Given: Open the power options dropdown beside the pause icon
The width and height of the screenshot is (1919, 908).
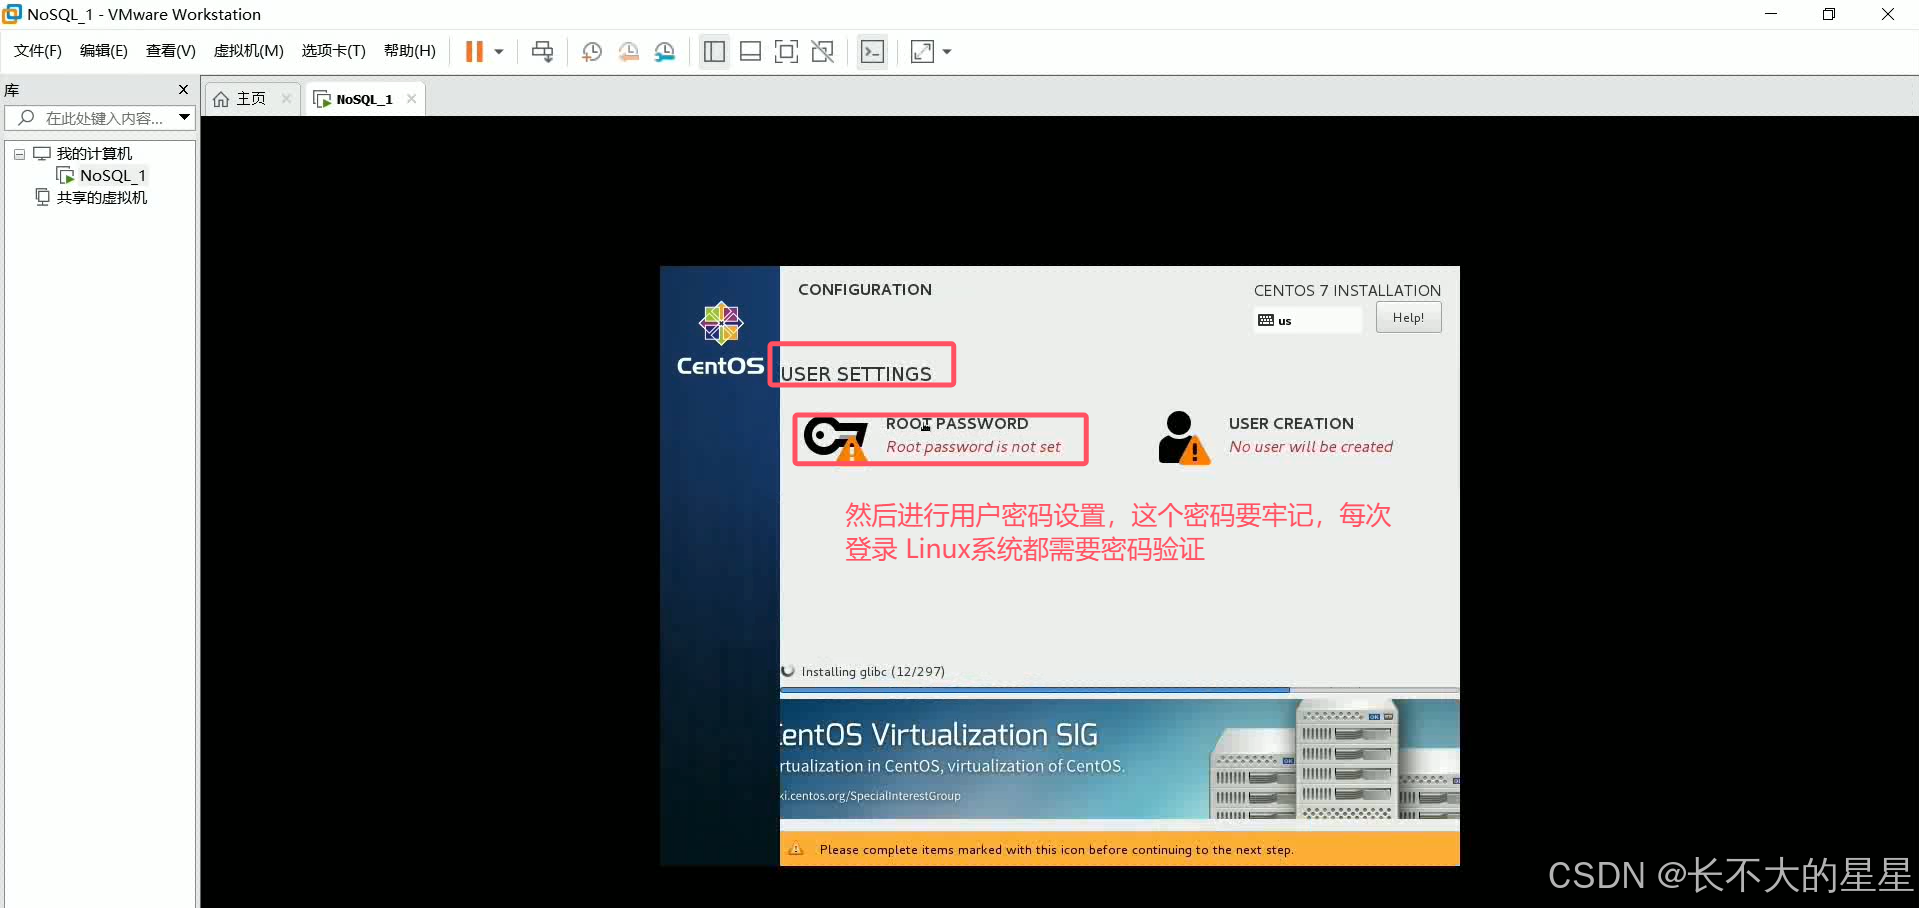Looking at the screenshot, I should pyautogui.click(x=499, y=52).
